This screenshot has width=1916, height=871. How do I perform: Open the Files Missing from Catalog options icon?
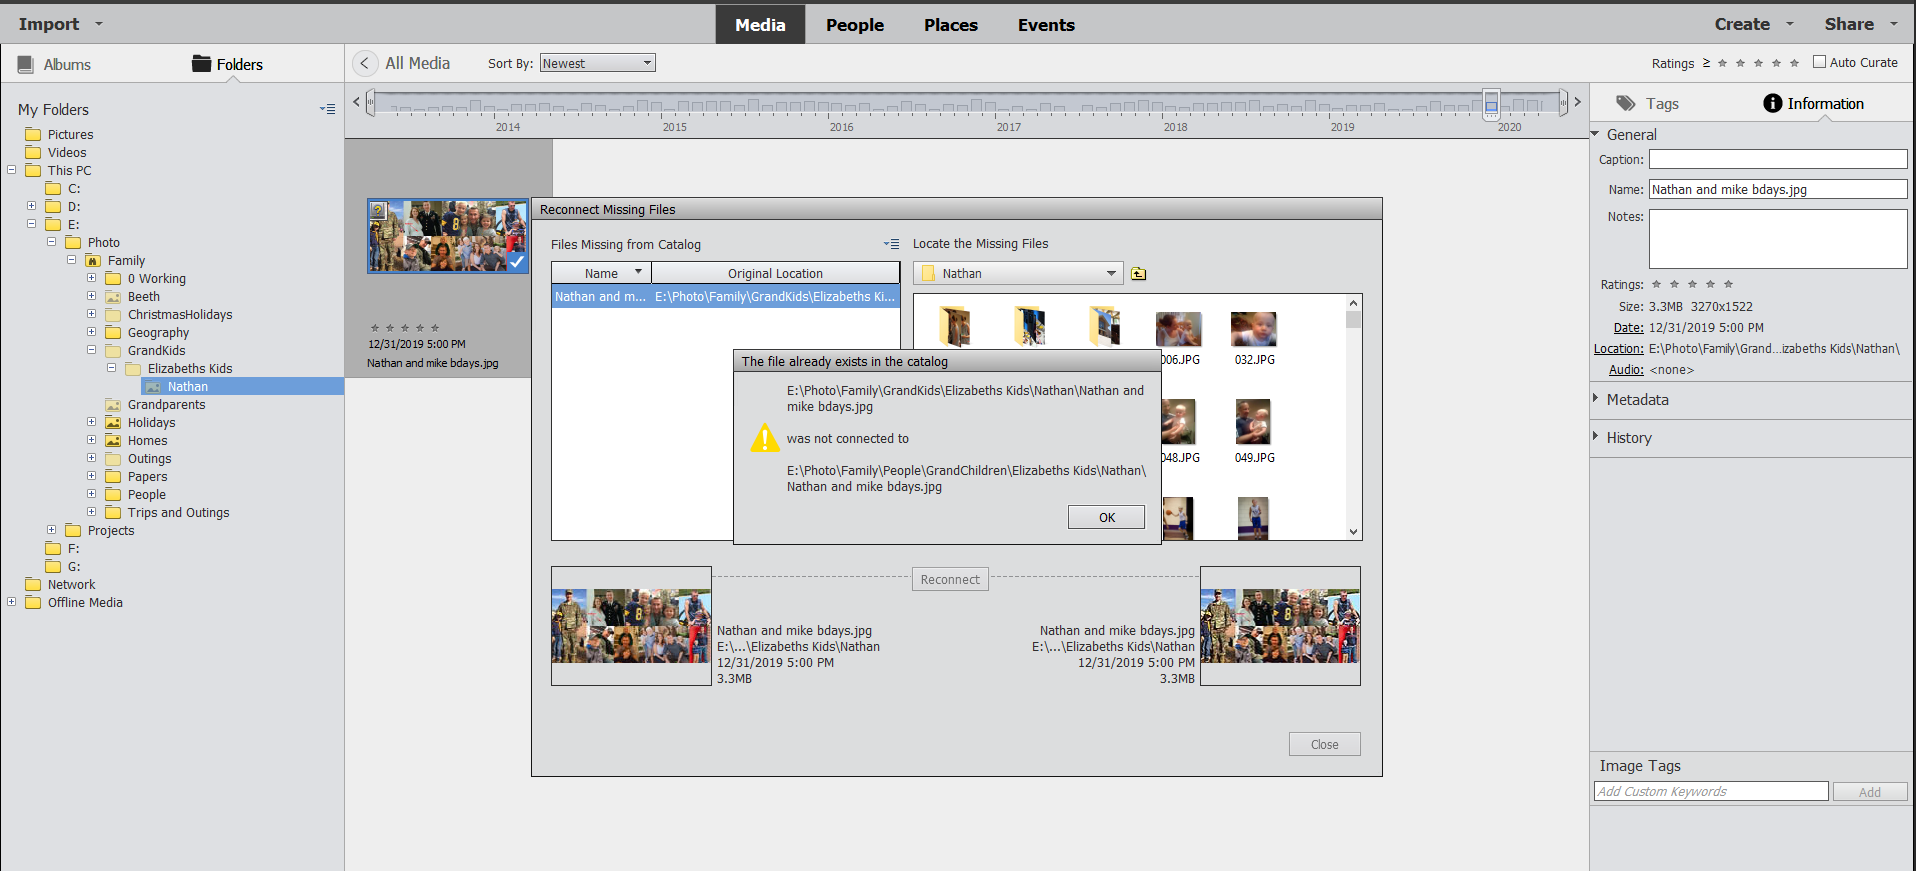click(x=891, y=244)
